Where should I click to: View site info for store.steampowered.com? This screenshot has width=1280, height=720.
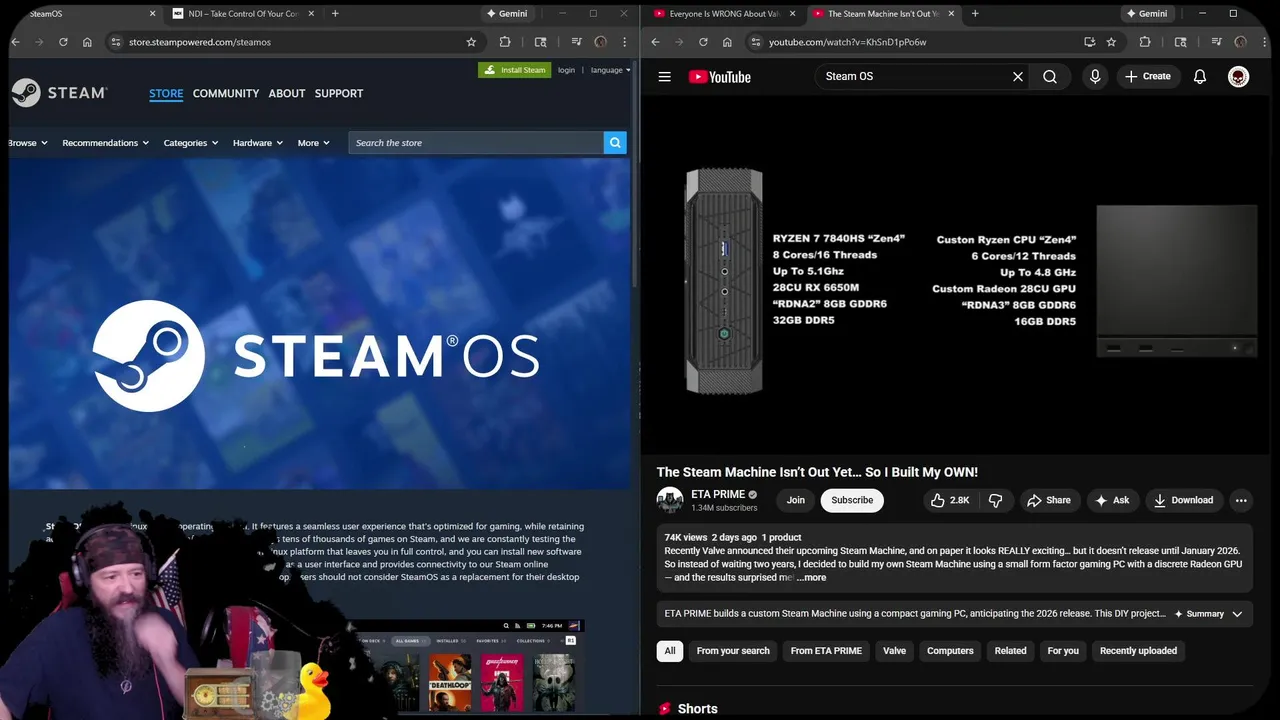pos(116,42)
